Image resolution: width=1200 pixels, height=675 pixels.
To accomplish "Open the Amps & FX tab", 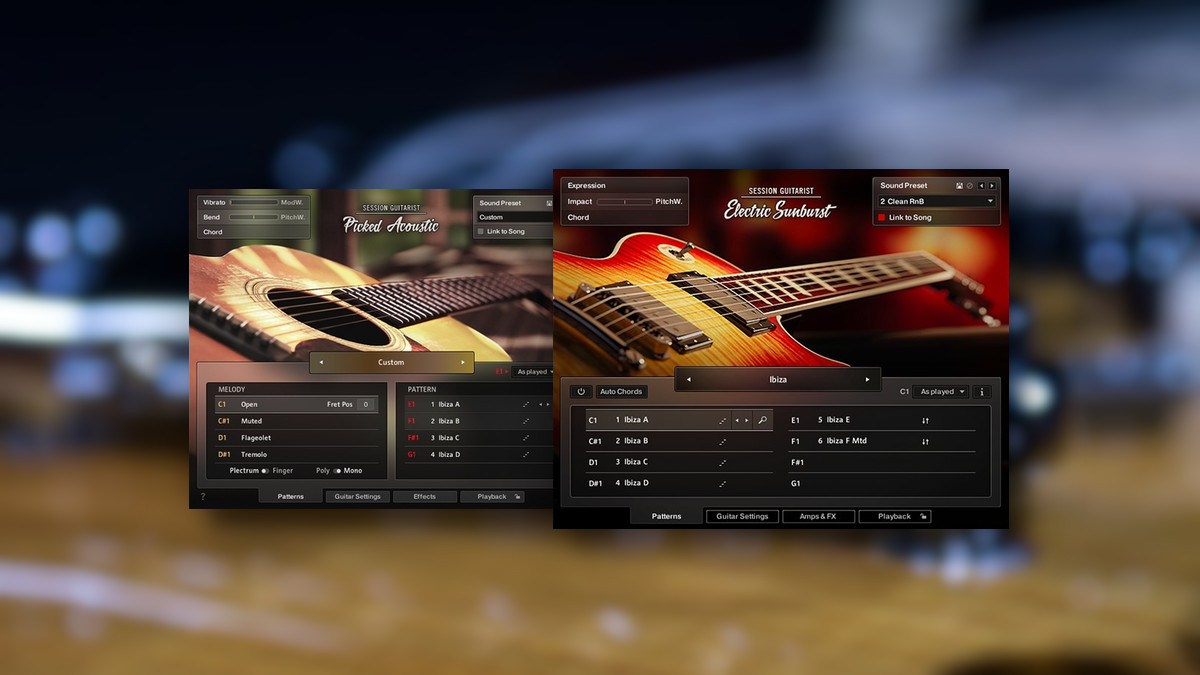I will 818,516.
